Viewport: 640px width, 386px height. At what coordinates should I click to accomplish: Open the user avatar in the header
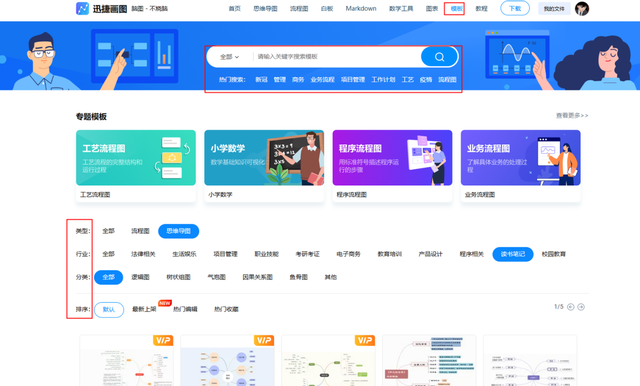click(x=582, y=9)
